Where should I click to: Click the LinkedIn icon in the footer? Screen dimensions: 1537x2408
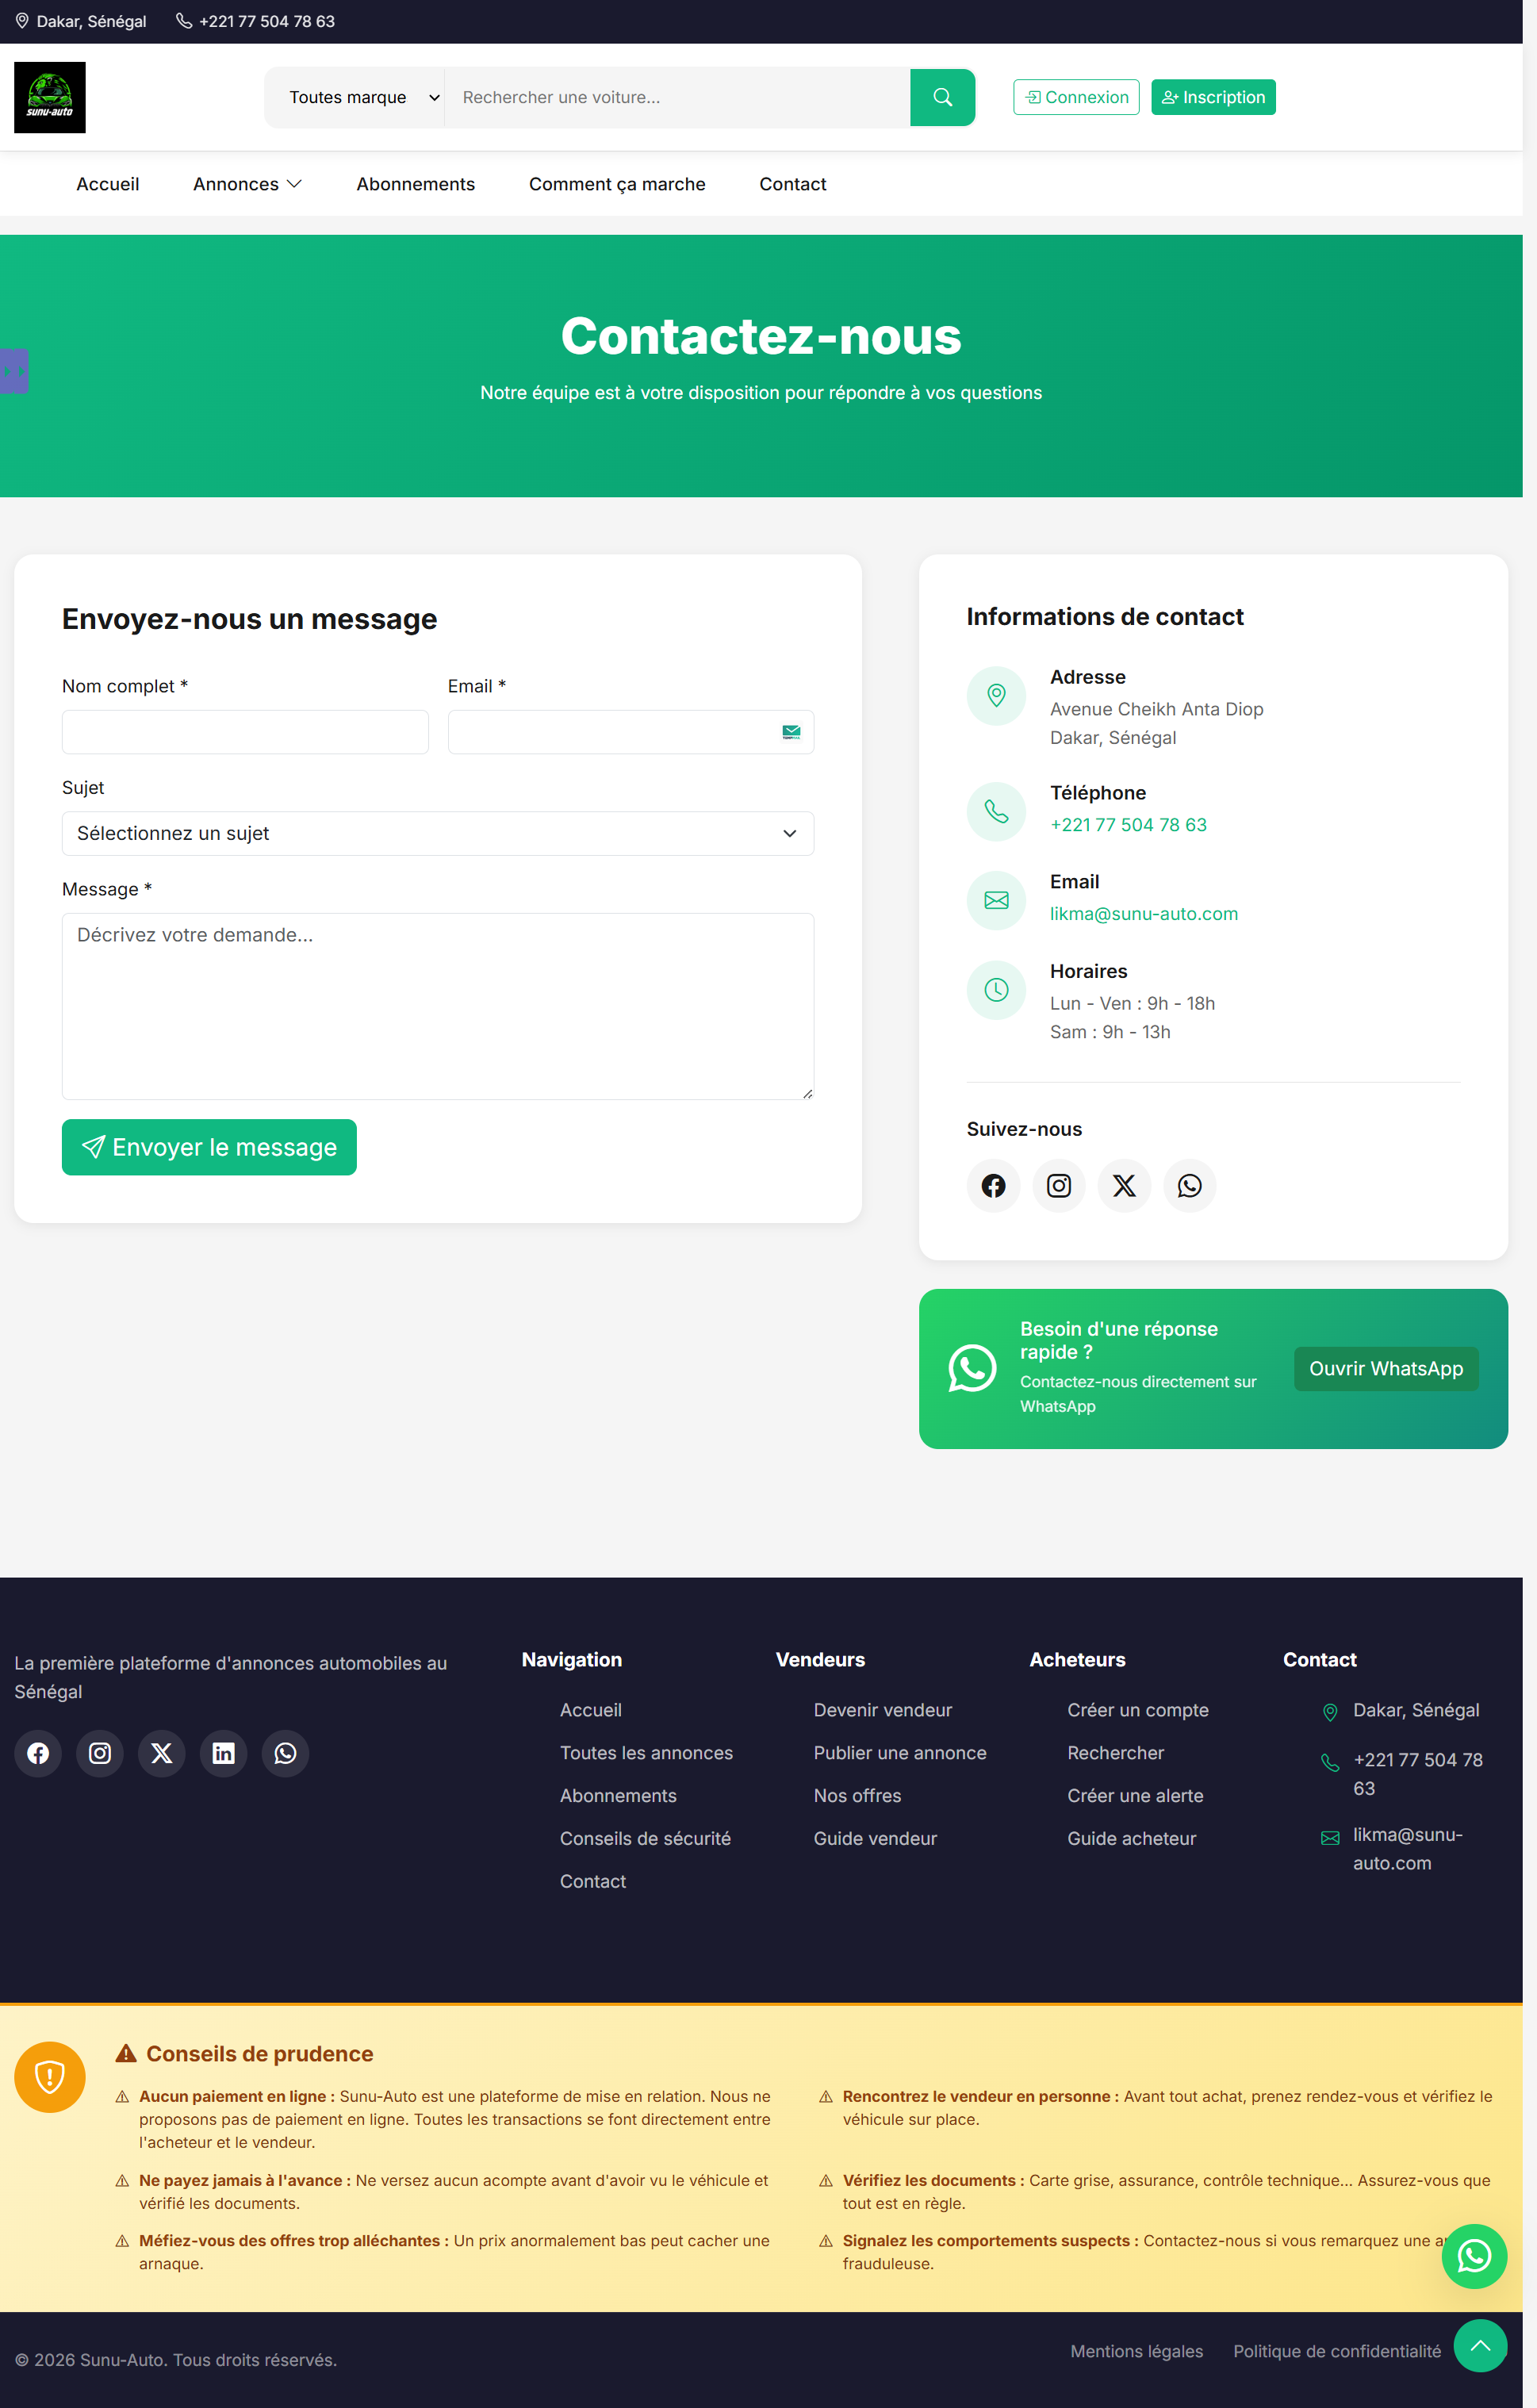tap(223, 1753)
